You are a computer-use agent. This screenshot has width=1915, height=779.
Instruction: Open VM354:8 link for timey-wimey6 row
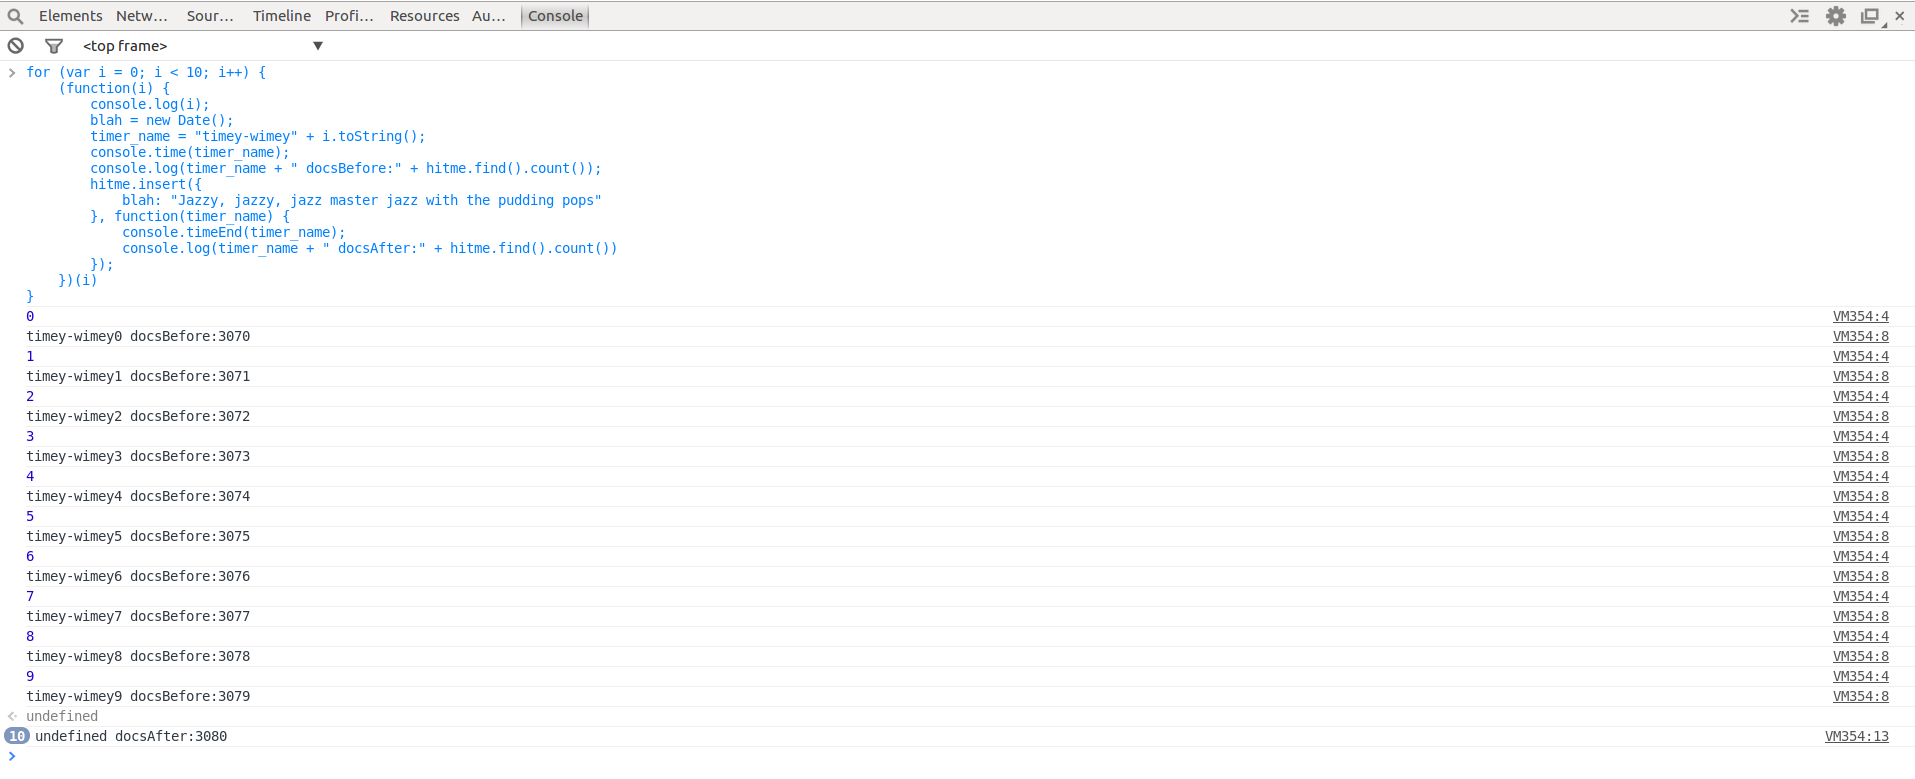[1860, 577]
